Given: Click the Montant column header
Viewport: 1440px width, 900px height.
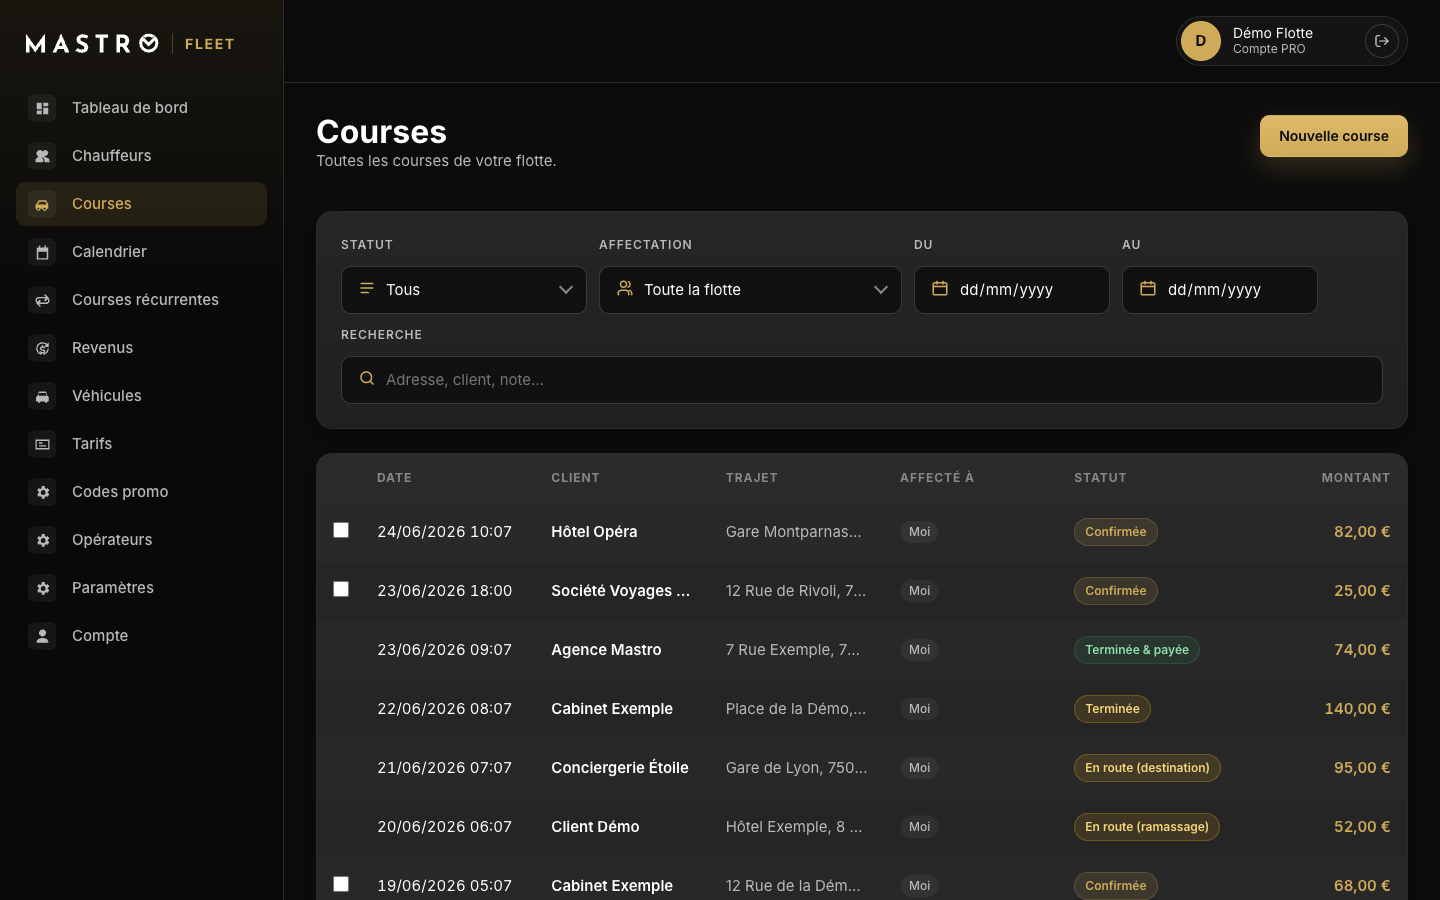Looking at the screenshot, I should tap(1356, 478).
